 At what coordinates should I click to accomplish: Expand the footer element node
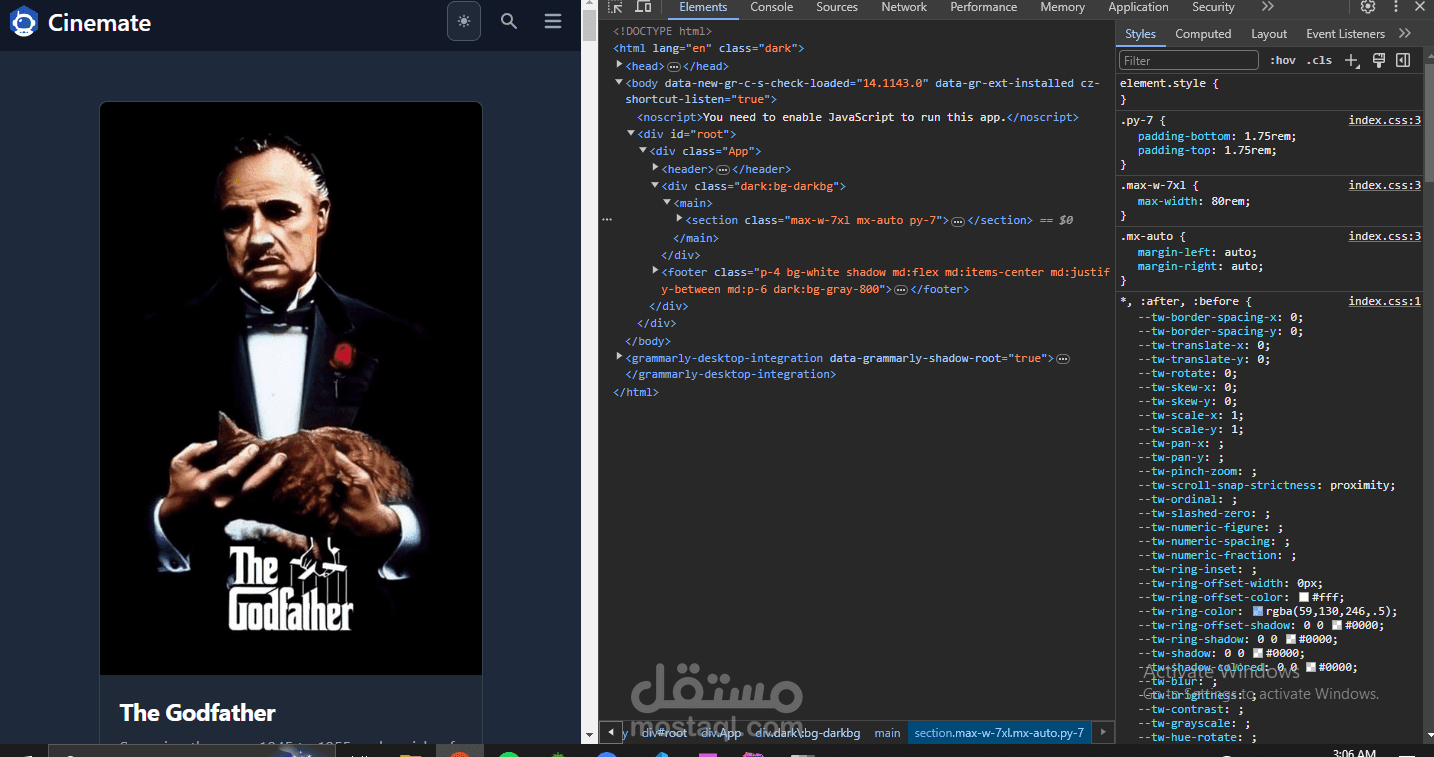(x=656, y=271)
